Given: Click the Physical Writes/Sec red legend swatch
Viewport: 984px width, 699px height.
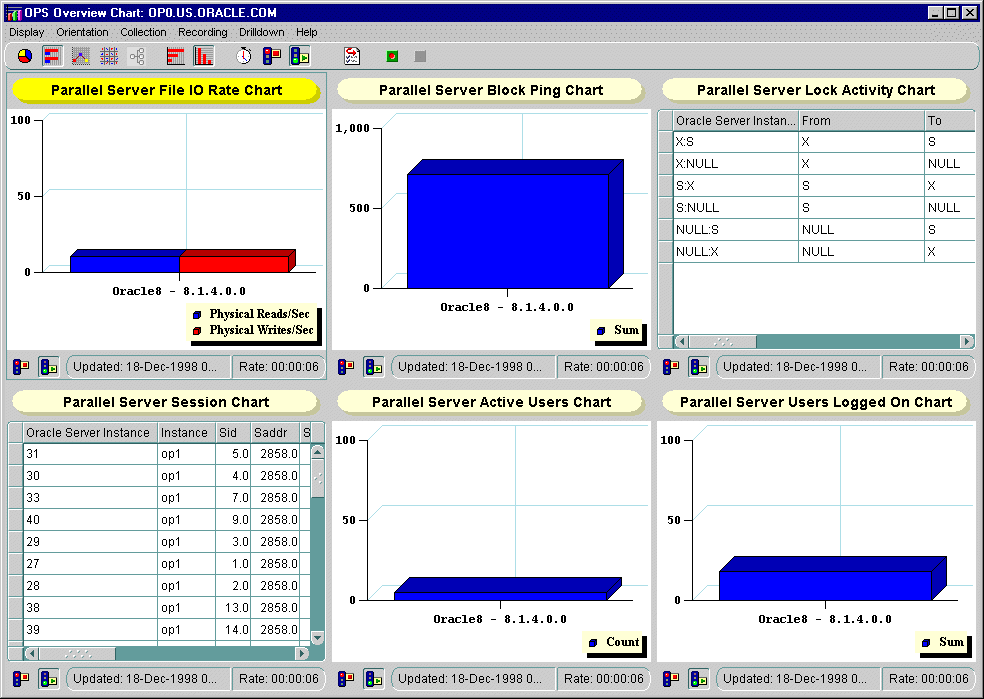Looking at the screenshot, I should pos(197,331).
